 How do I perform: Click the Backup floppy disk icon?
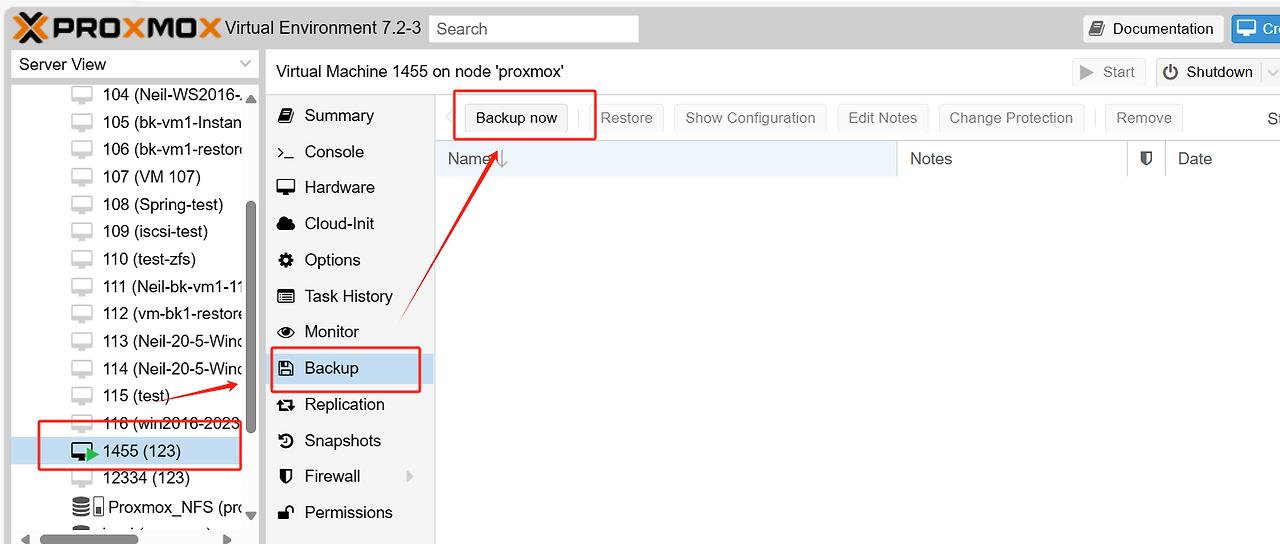(x=286, y=368)
